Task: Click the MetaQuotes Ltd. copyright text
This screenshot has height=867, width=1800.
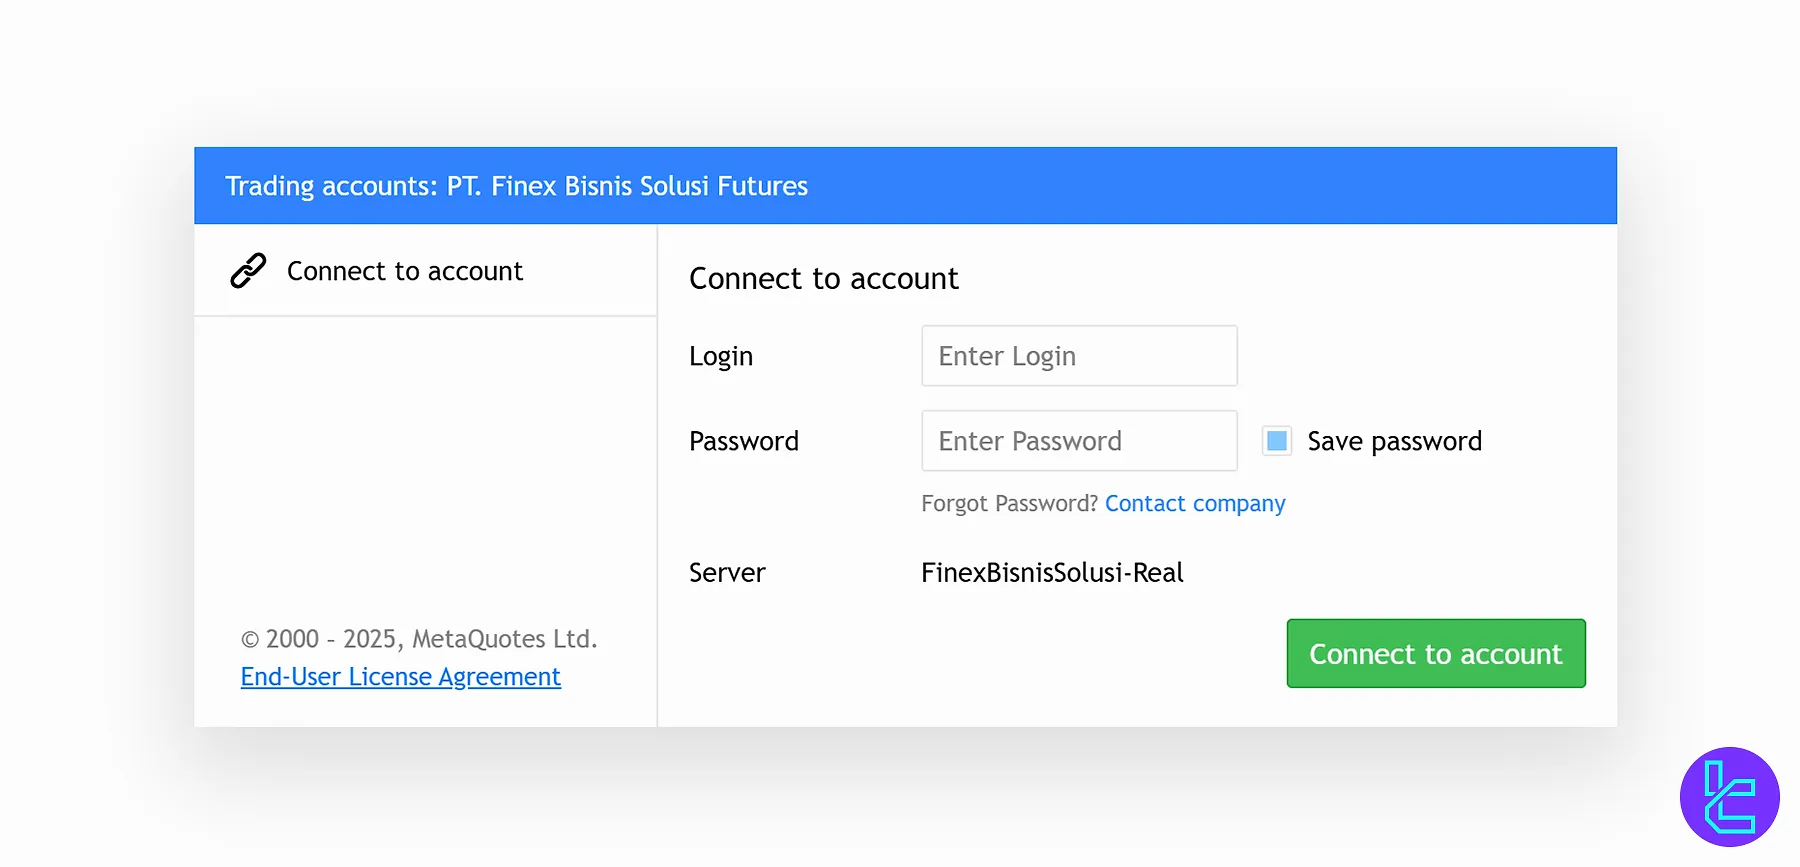Action: (x=419, y=639)
